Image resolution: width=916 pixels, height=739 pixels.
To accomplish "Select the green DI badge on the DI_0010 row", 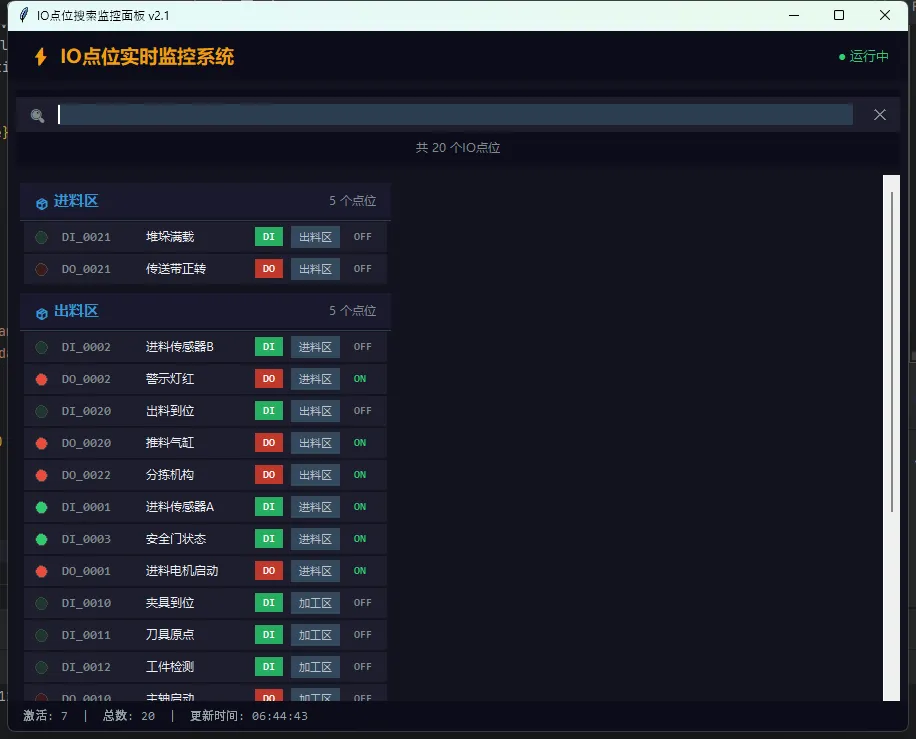I will pos(269,603).
